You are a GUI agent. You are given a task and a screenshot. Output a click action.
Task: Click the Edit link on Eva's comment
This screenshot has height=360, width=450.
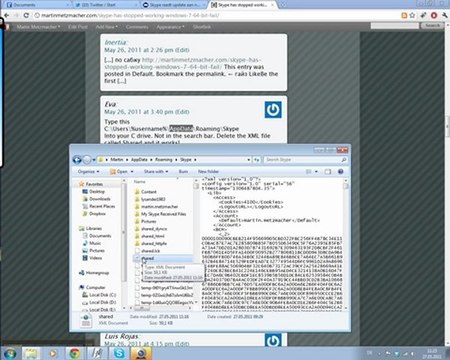(x=182, y=112)
